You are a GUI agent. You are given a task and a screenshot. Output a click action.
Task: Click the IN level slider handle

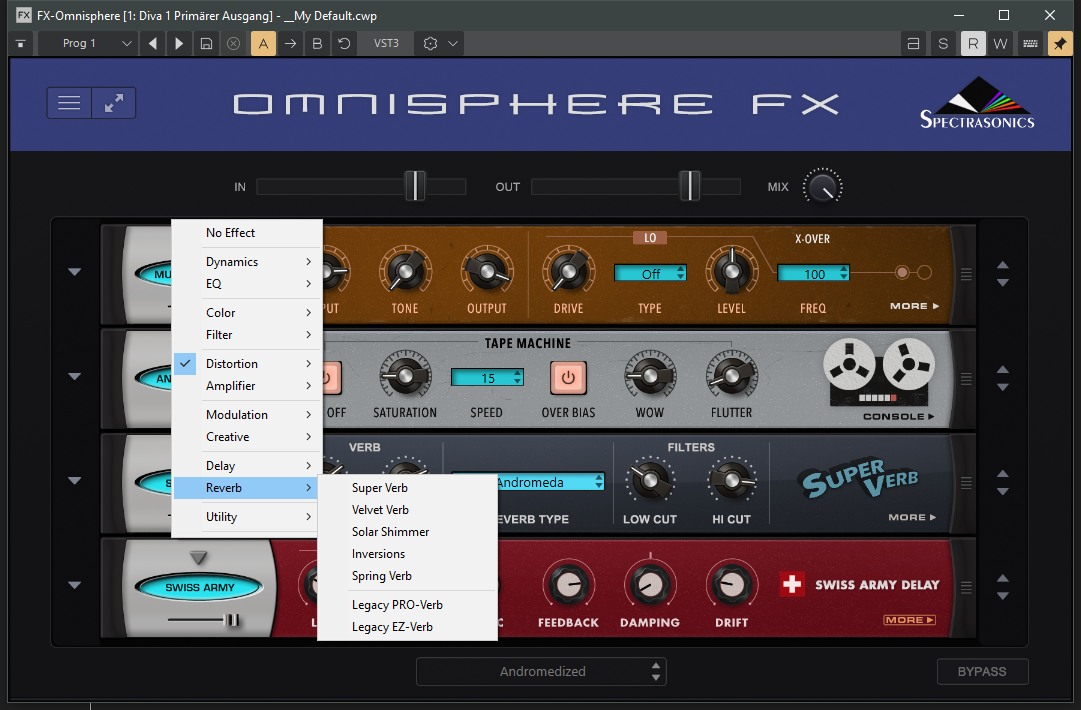(x=415, y=186)
